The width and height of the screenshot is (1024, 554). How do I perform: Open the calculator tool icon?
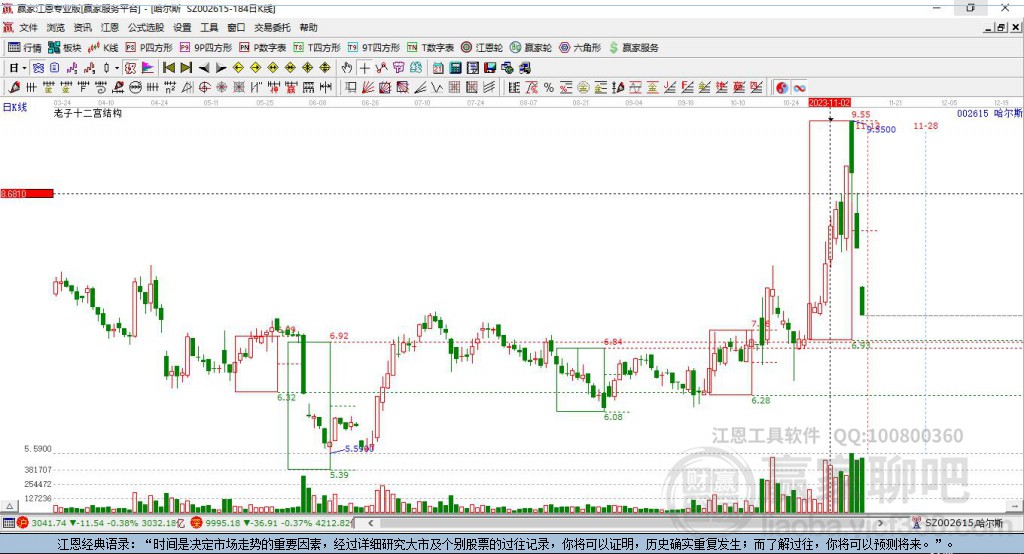pos(456,68)
